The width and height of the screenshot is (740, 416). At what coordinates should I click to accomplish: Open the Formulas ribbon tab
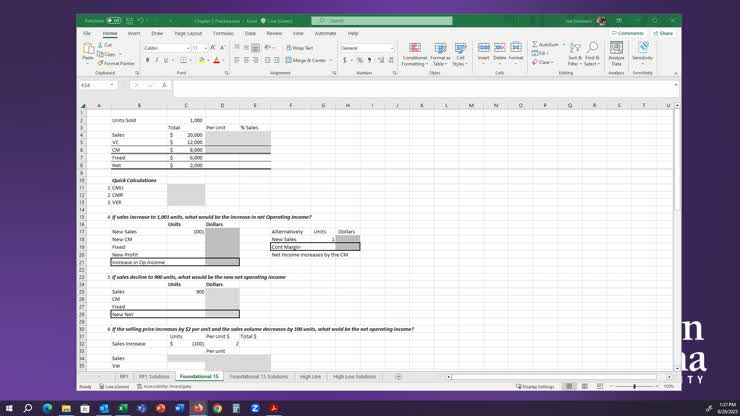[x=223, y=33]
